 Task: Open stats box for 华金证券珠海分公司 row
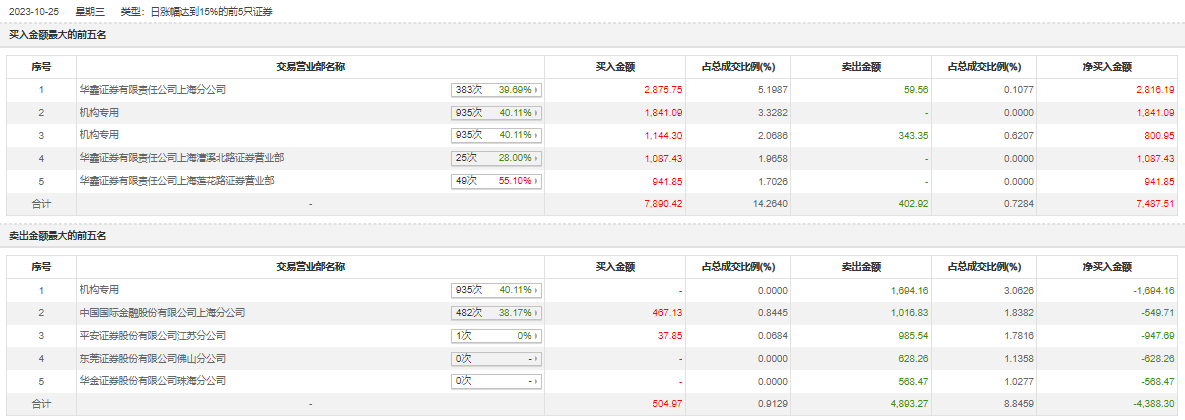point(496,381)
